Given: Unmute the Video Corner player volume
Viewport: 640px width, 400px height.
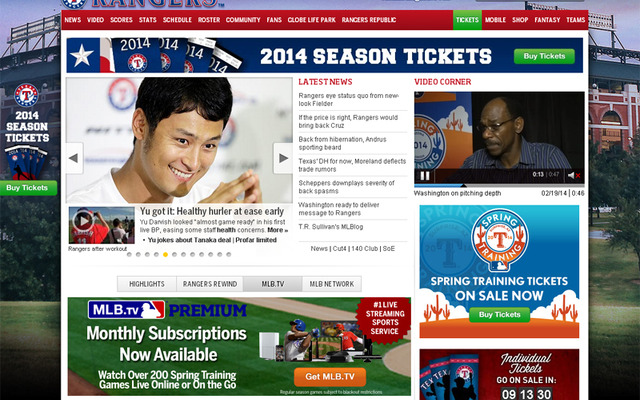Looking at the screenshot, I should pos(574,176).
